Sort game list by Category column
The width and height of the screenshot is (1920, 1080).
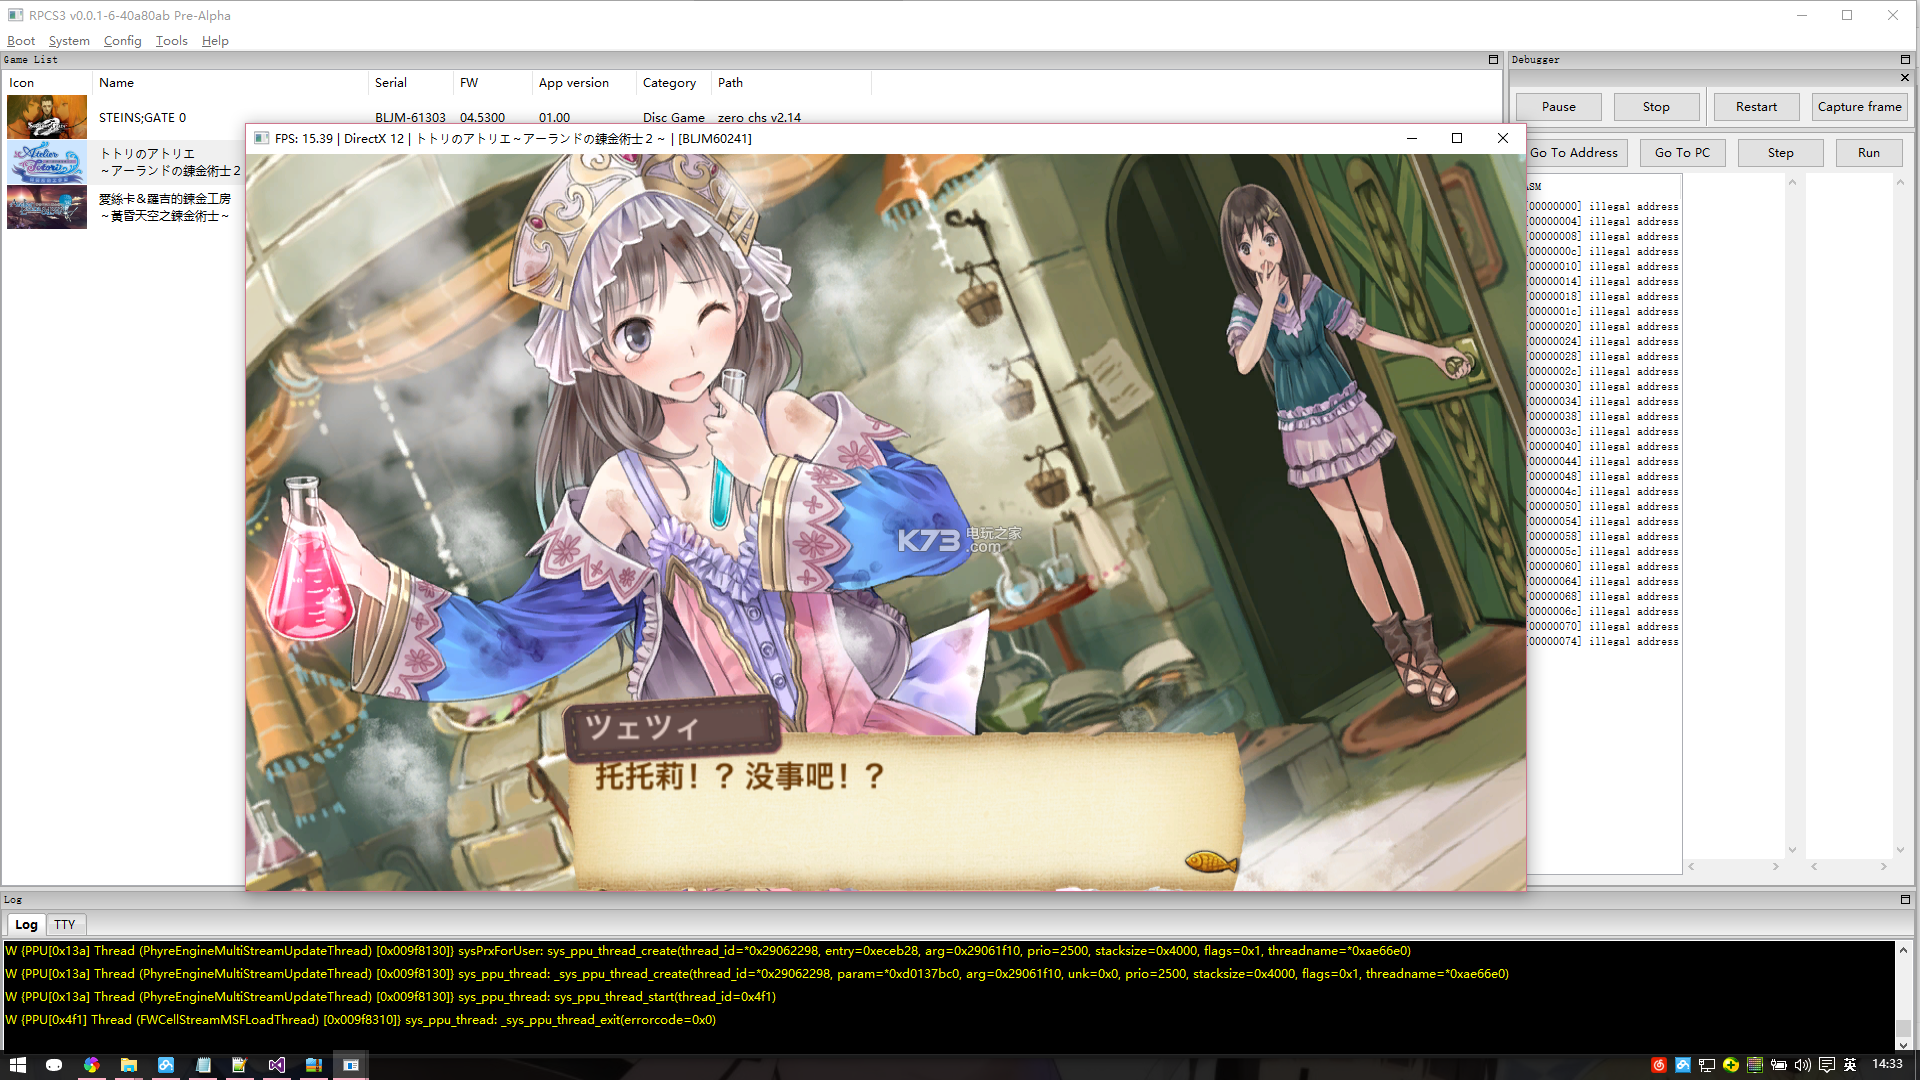click(x=673, y=83)
